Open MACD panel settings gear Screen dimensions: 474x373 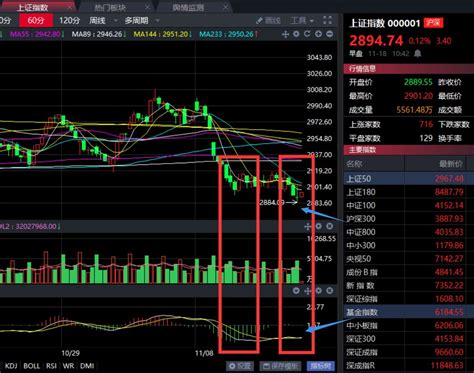tap(319, 291)
